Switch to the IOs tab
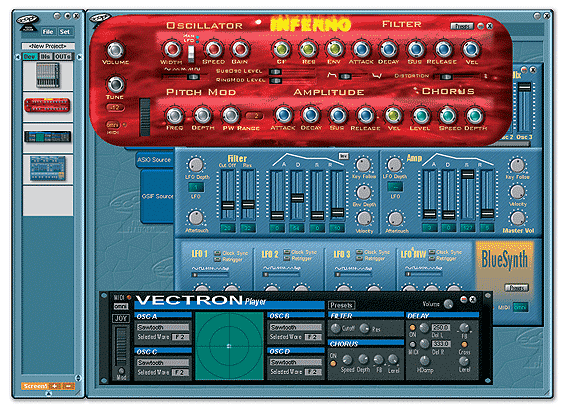The width and height of the screenshot is (567, 413). pyautogui.click(x=45, y=57)
